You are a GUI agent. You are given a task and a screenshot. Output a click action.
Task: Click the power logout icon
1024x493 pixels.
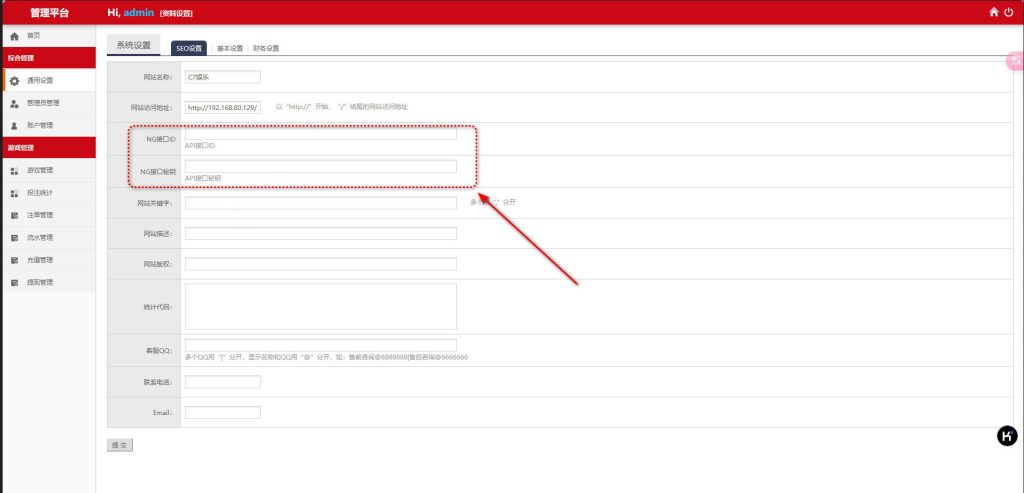point(1008,12)
